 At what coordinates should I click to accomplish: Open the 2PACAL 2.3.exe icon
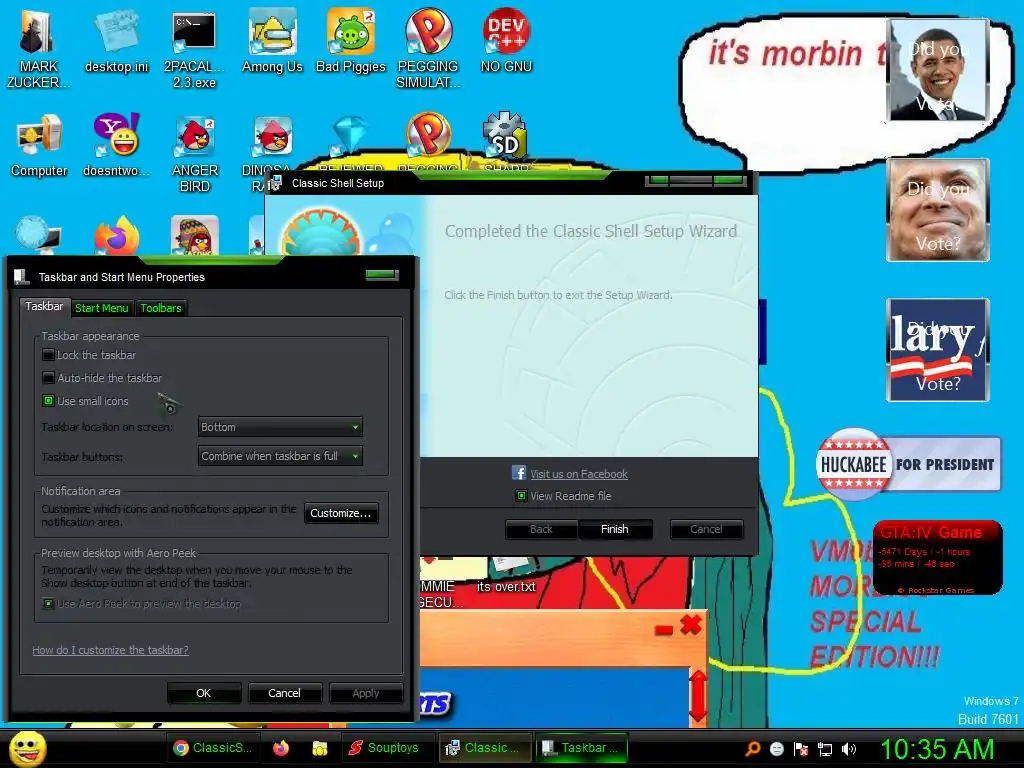click(x=194, y=48)
